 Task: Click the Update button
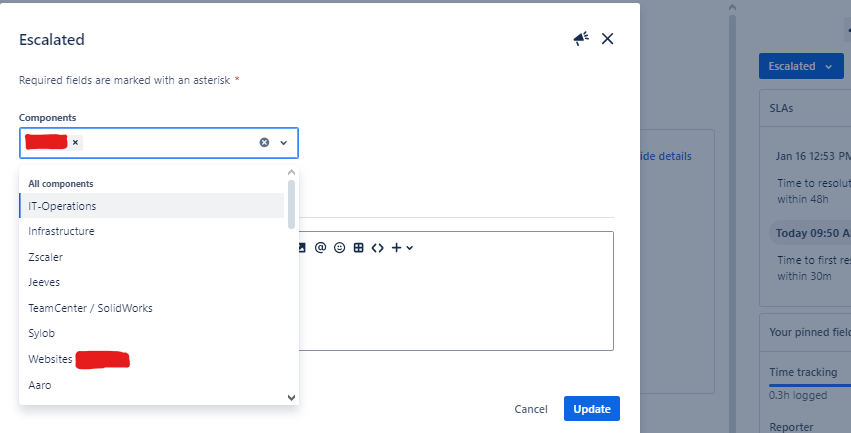coord(592,409)
